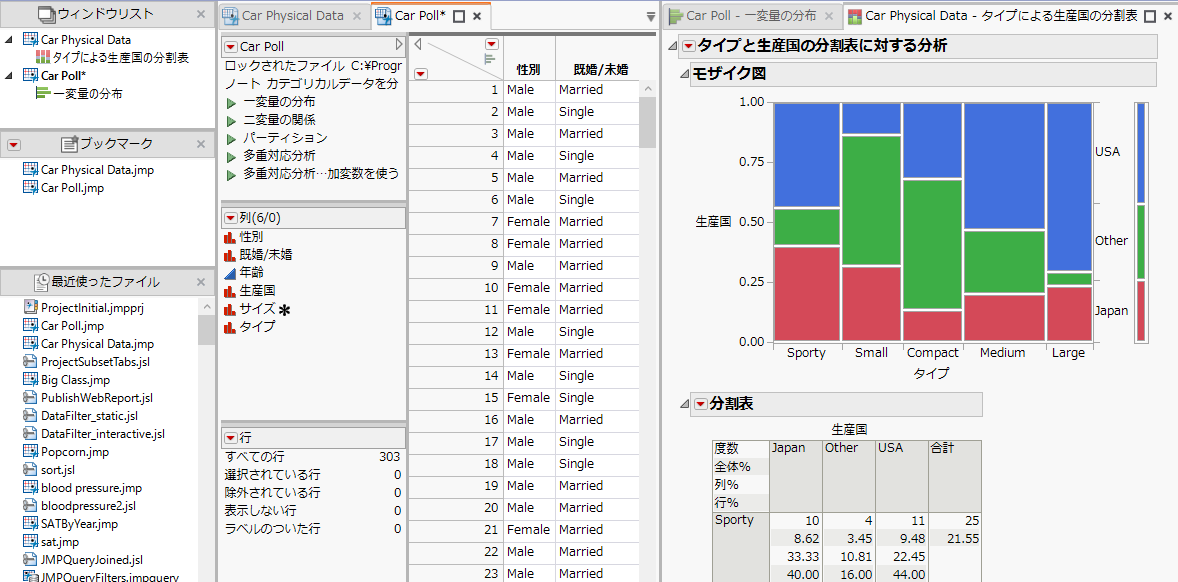Click the Car Poll.jmp bookmark table icon

(x=30, y=188)
